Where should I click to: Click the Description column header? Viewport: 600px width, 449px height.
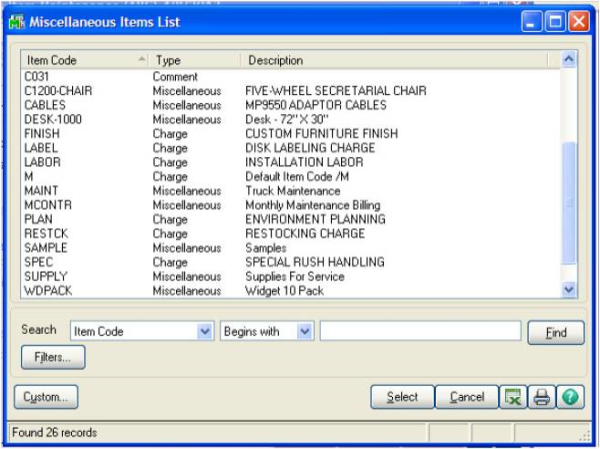[400, 60]
